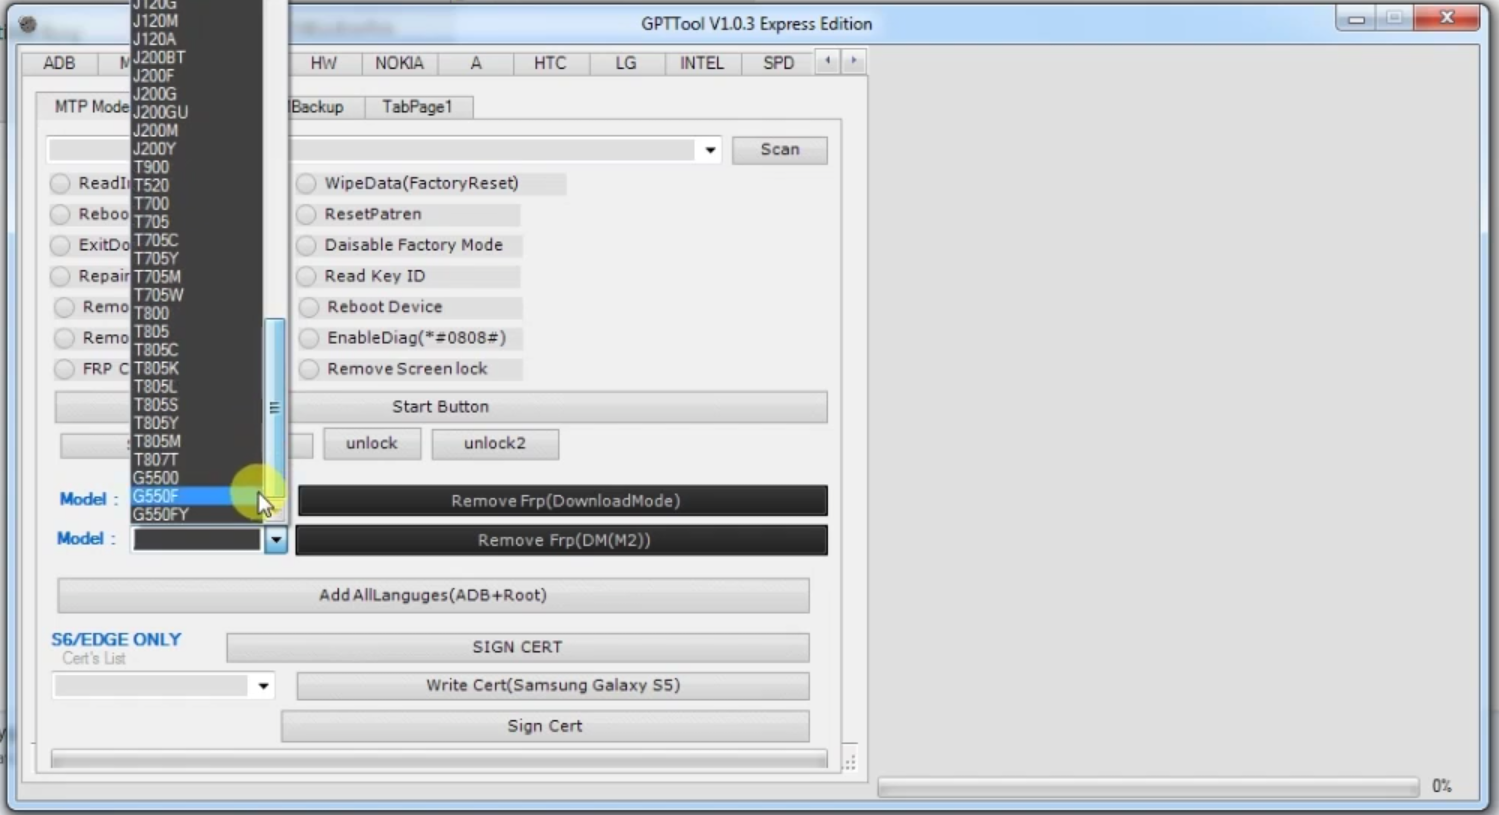
Task: Select the WipeData(FactoryReset) option
Action: [307, 183]
